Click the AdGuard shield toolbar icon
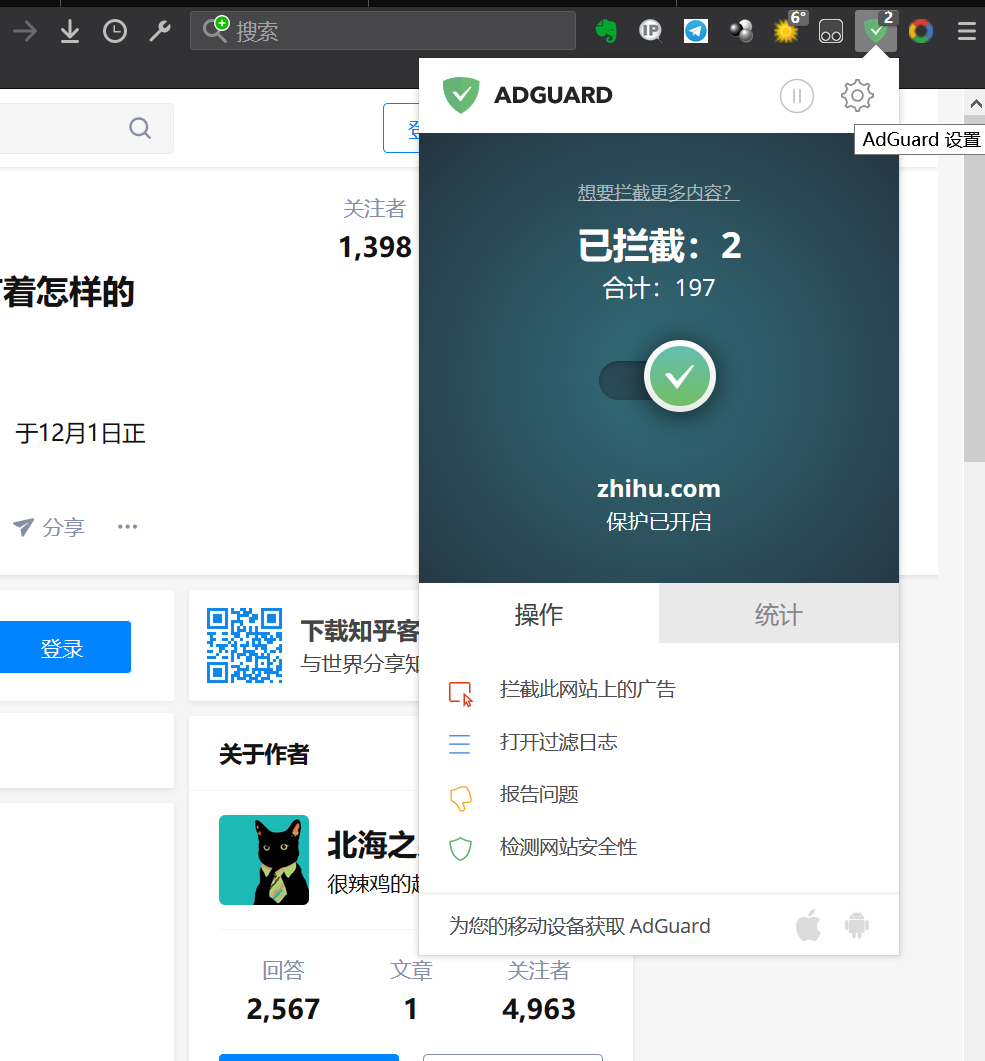 (x=876, y=30)
